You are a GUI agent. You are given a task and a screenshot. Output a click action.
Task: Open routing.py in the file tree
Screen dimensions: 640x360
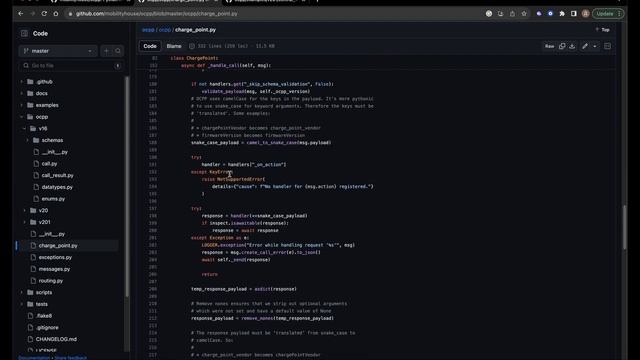click(x=51, y=281)
